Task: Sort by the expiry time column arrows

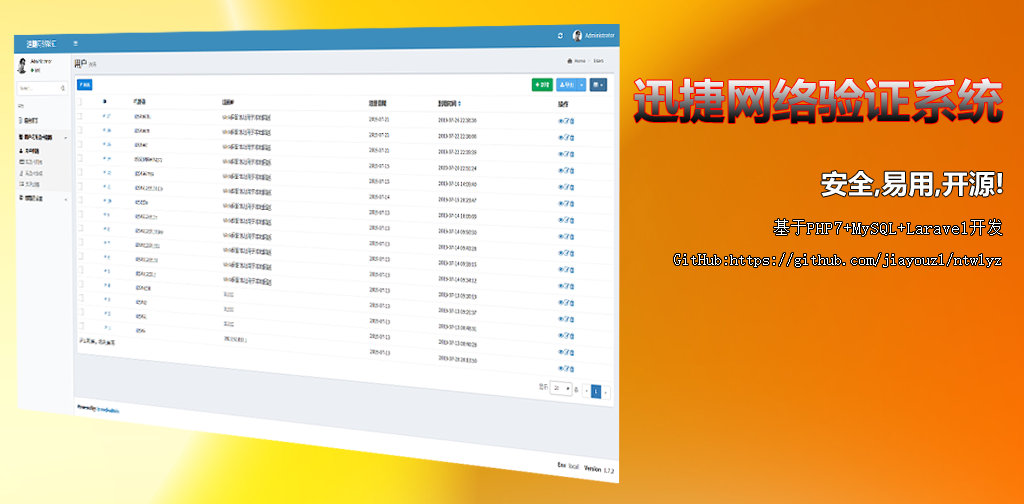Action: (459, 103)
